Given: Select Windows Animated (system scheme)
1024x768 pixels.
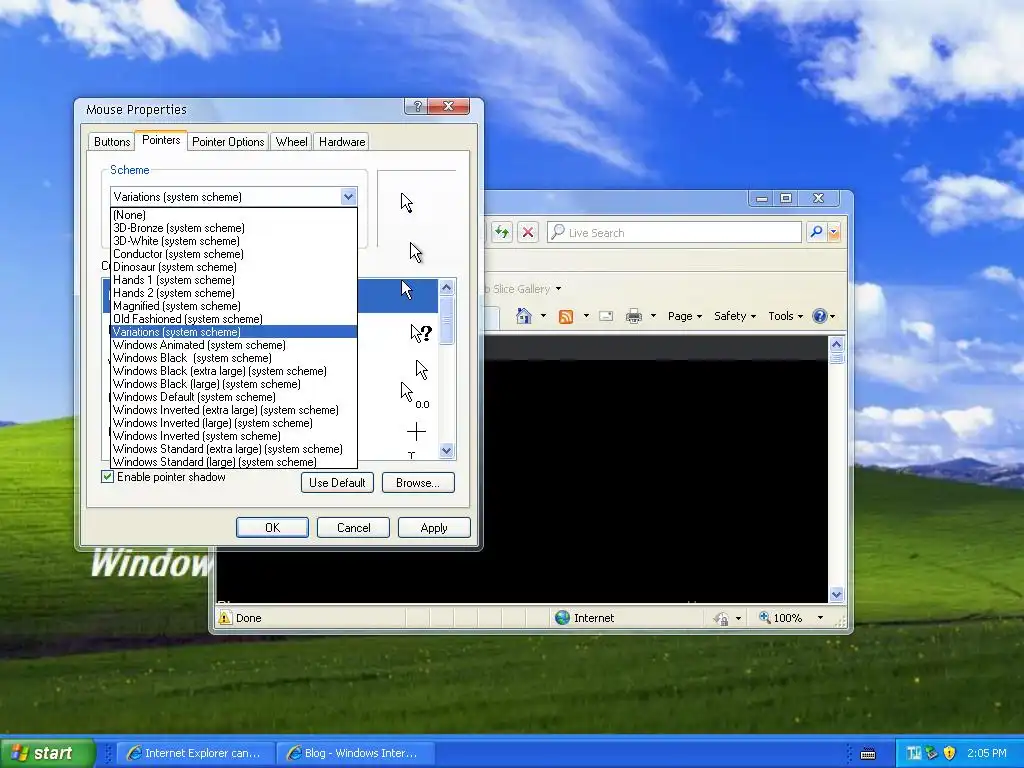Looking at the screenshot, I should coord(234,345).
